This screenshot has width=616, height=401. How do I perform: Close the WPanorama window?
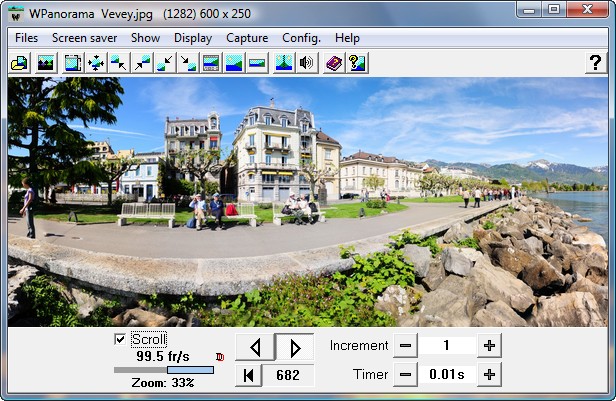coord(588,9)
